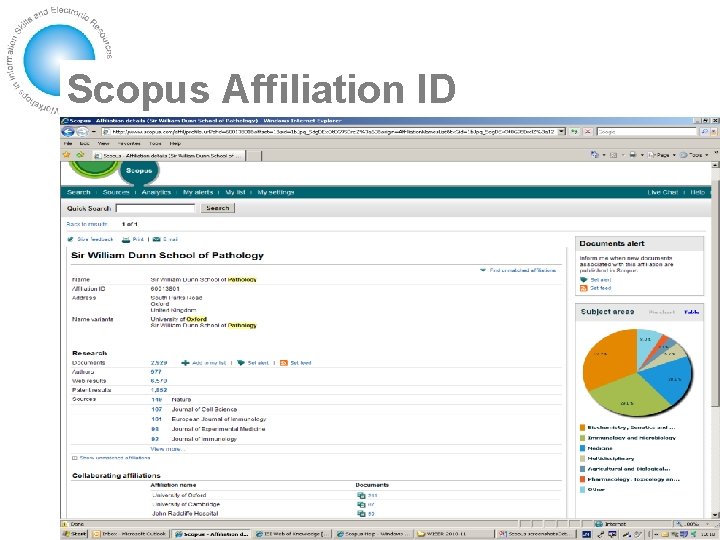Switch to Inbox Microsoft Outlook taskbar item
This screenshot has height=540, width=720.
pos(130,534)
